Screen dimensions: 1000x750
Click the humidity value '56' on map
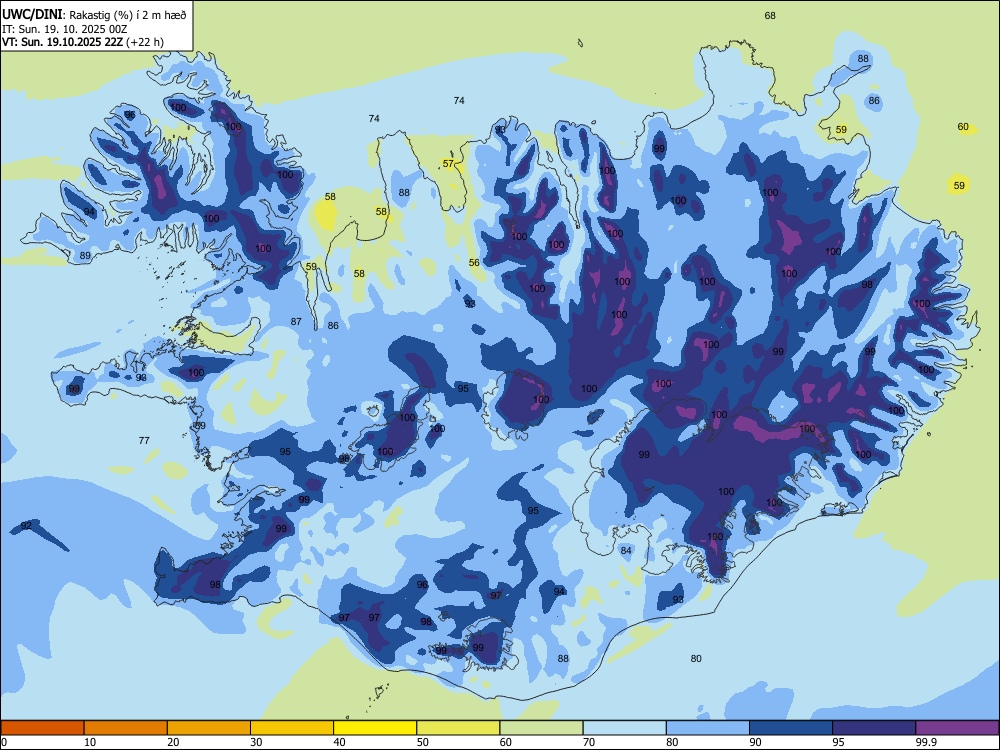(474, 263)
